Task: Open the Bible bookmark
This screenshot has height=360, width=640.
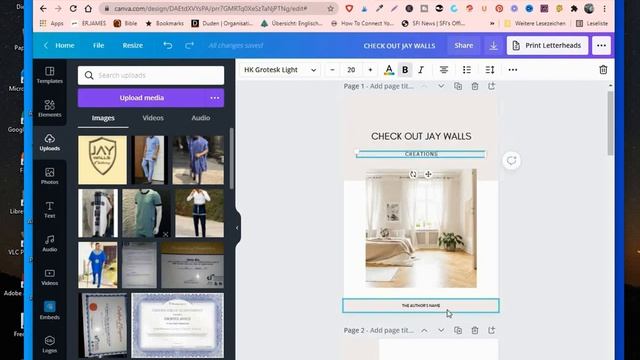Action: tap(125, 23)
